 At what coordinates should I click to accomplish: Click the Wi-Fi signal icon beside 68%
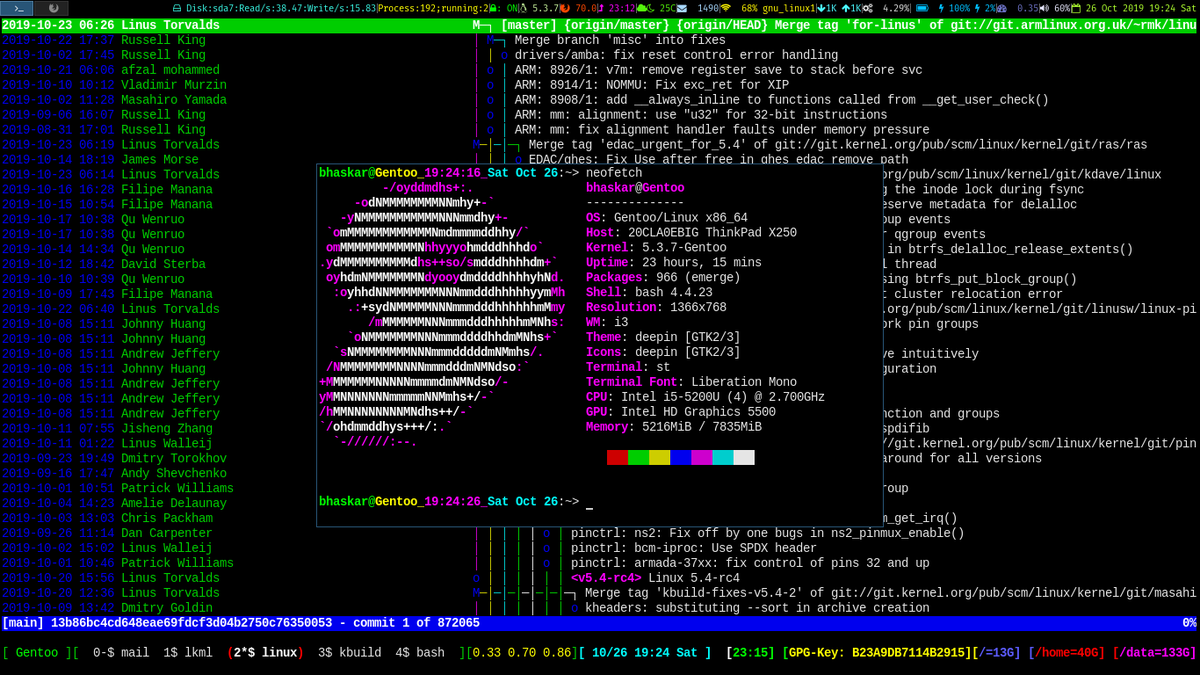pos(726,8)
